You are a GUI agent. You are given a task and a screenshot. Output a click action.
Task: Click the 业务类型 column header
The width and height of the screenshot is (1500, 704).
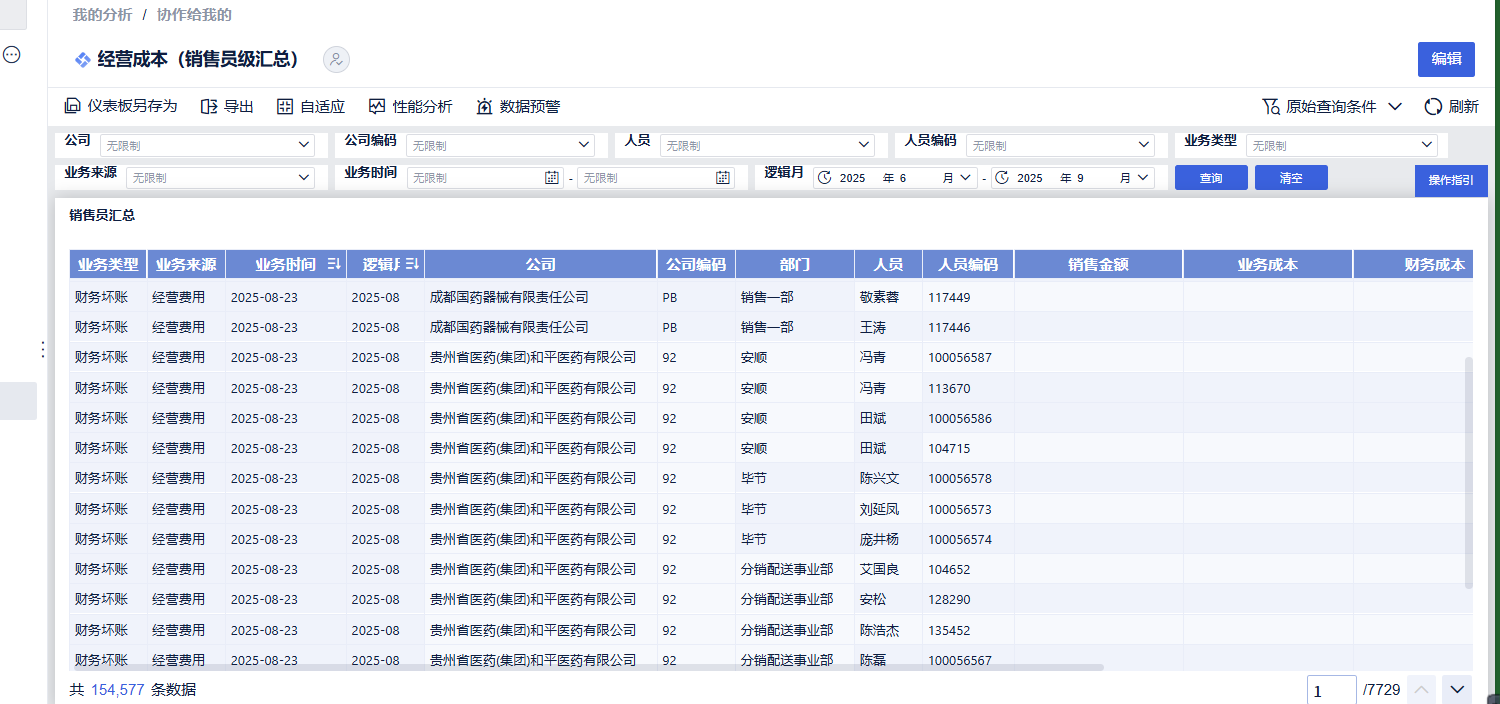pyautogui.click(x=108, y=264)
